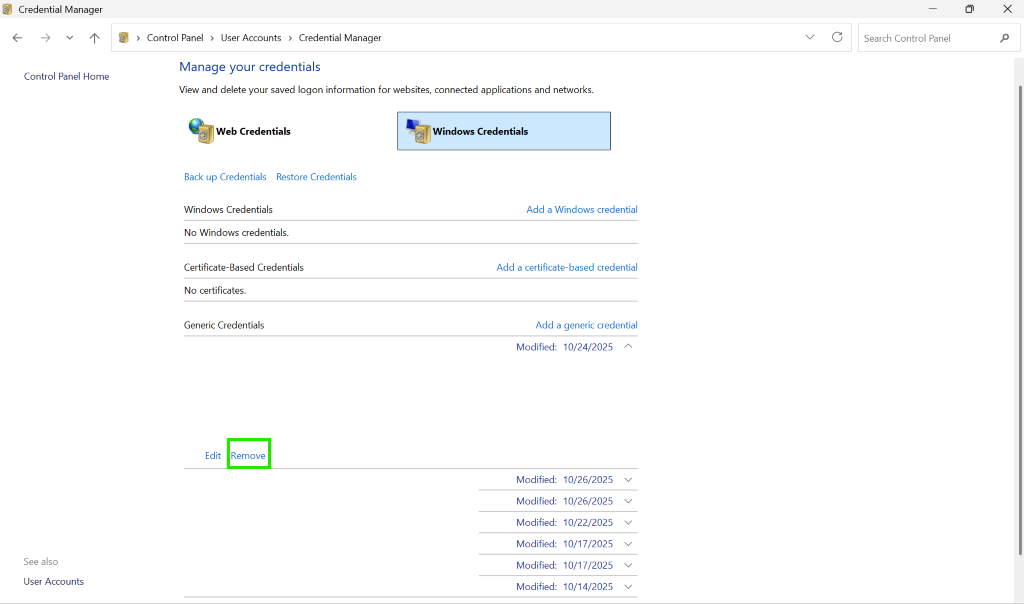The image size is (1024, 604).
Task: Click the "Generic Credentials" section label
Action: click(224, 325)
